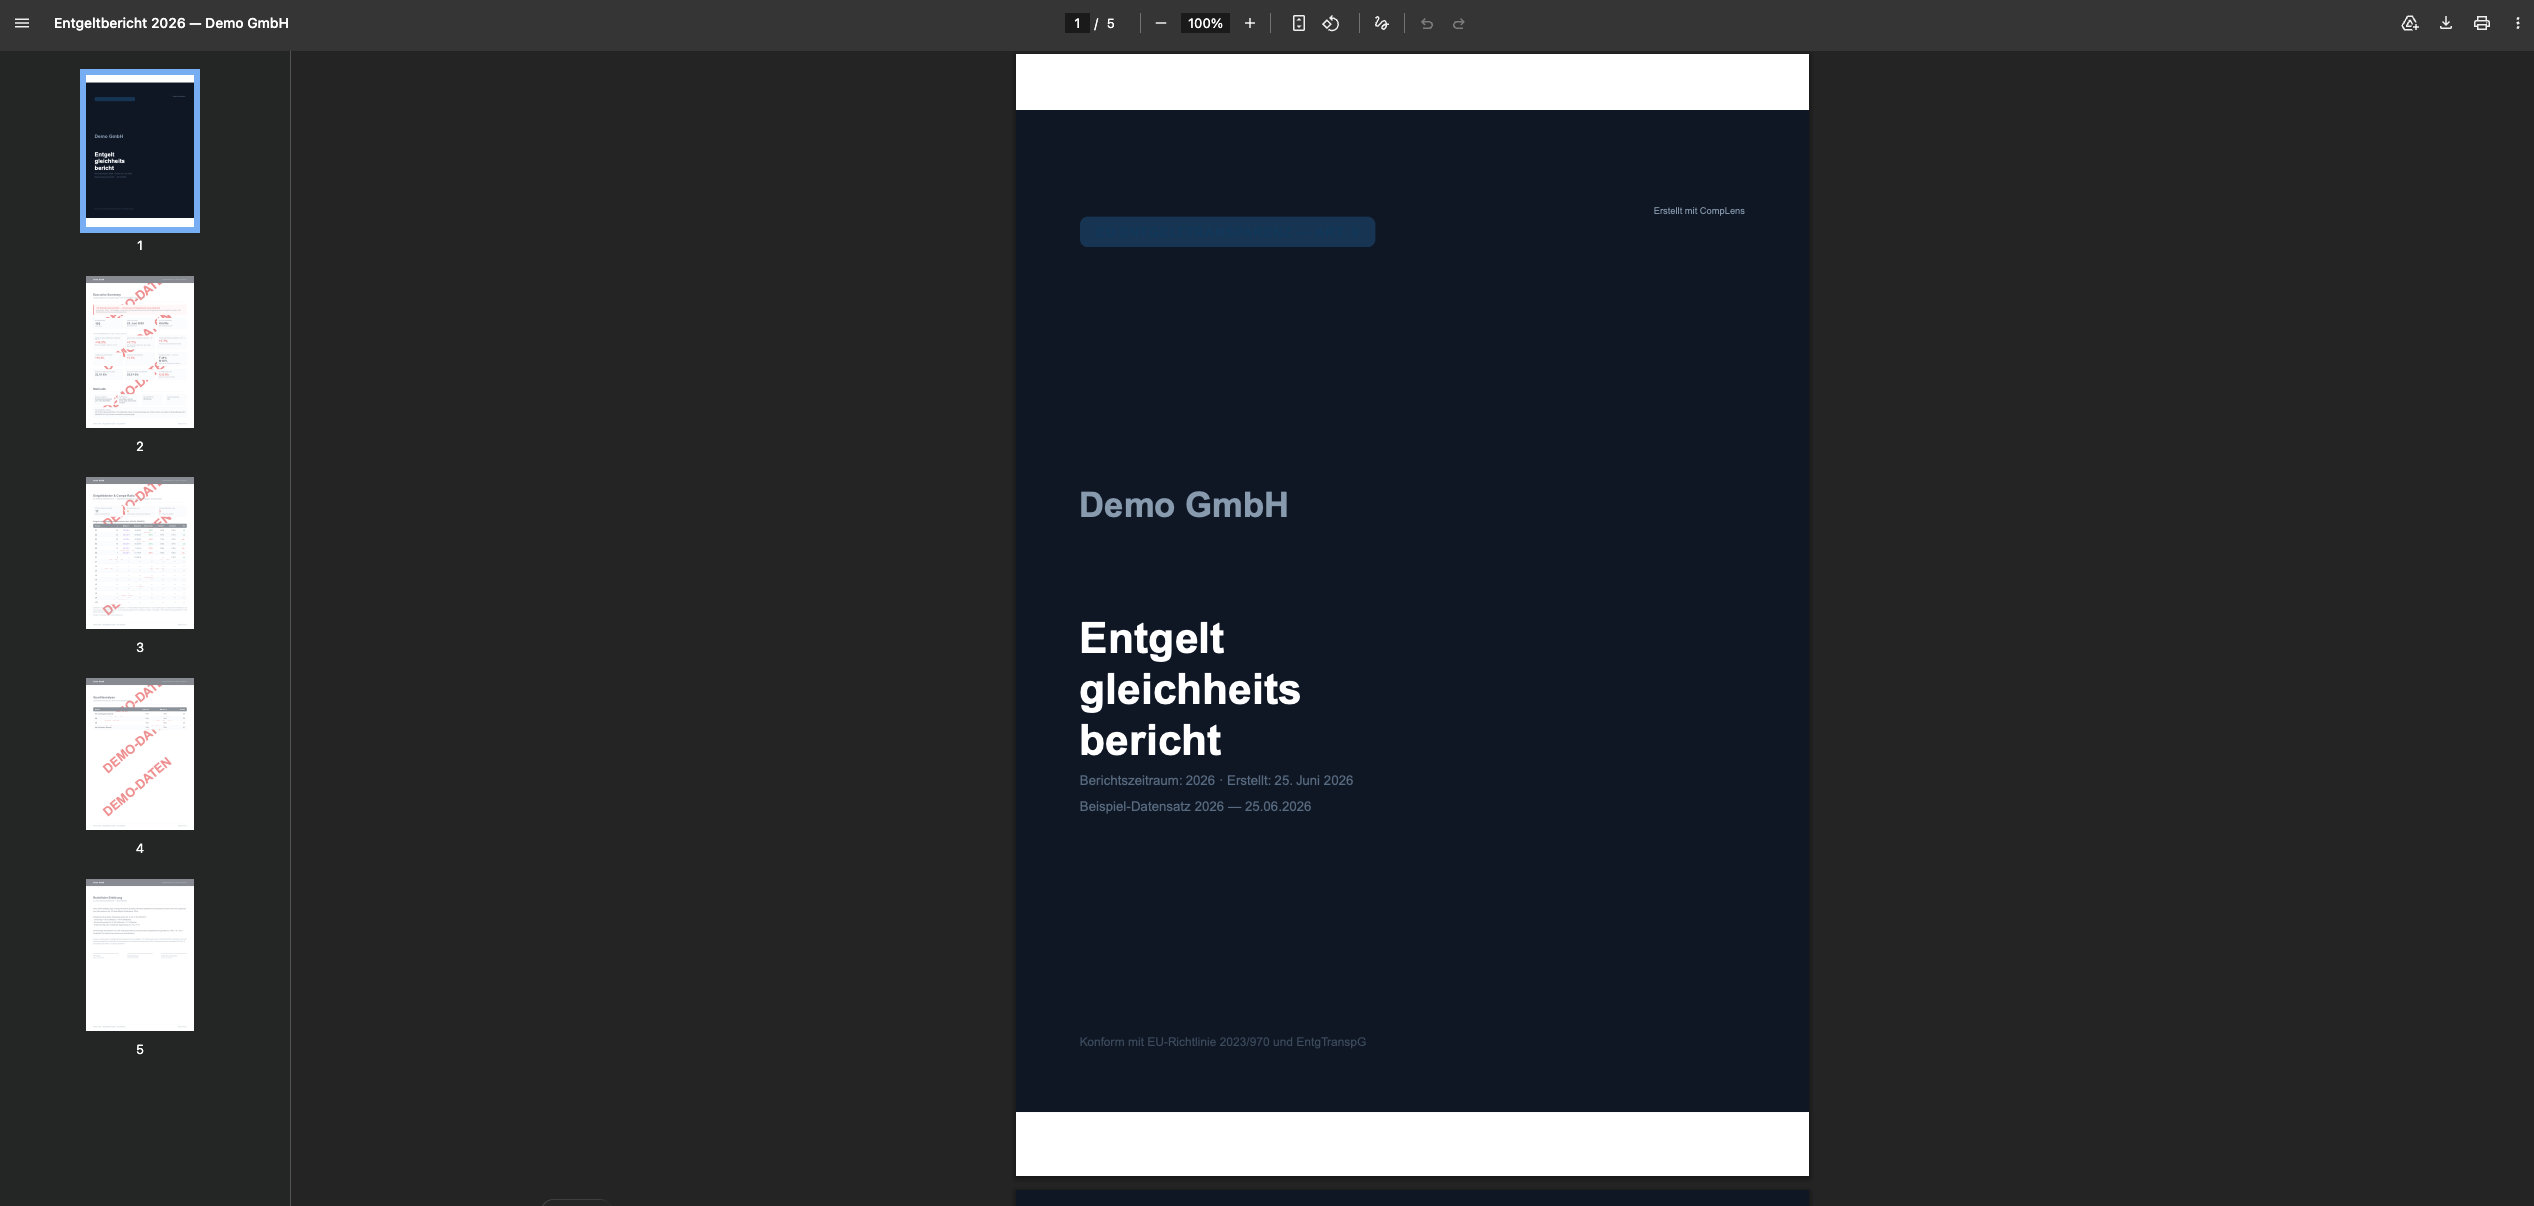
Task: Click the fit to page icon
Action: (x=1298, y=23)
